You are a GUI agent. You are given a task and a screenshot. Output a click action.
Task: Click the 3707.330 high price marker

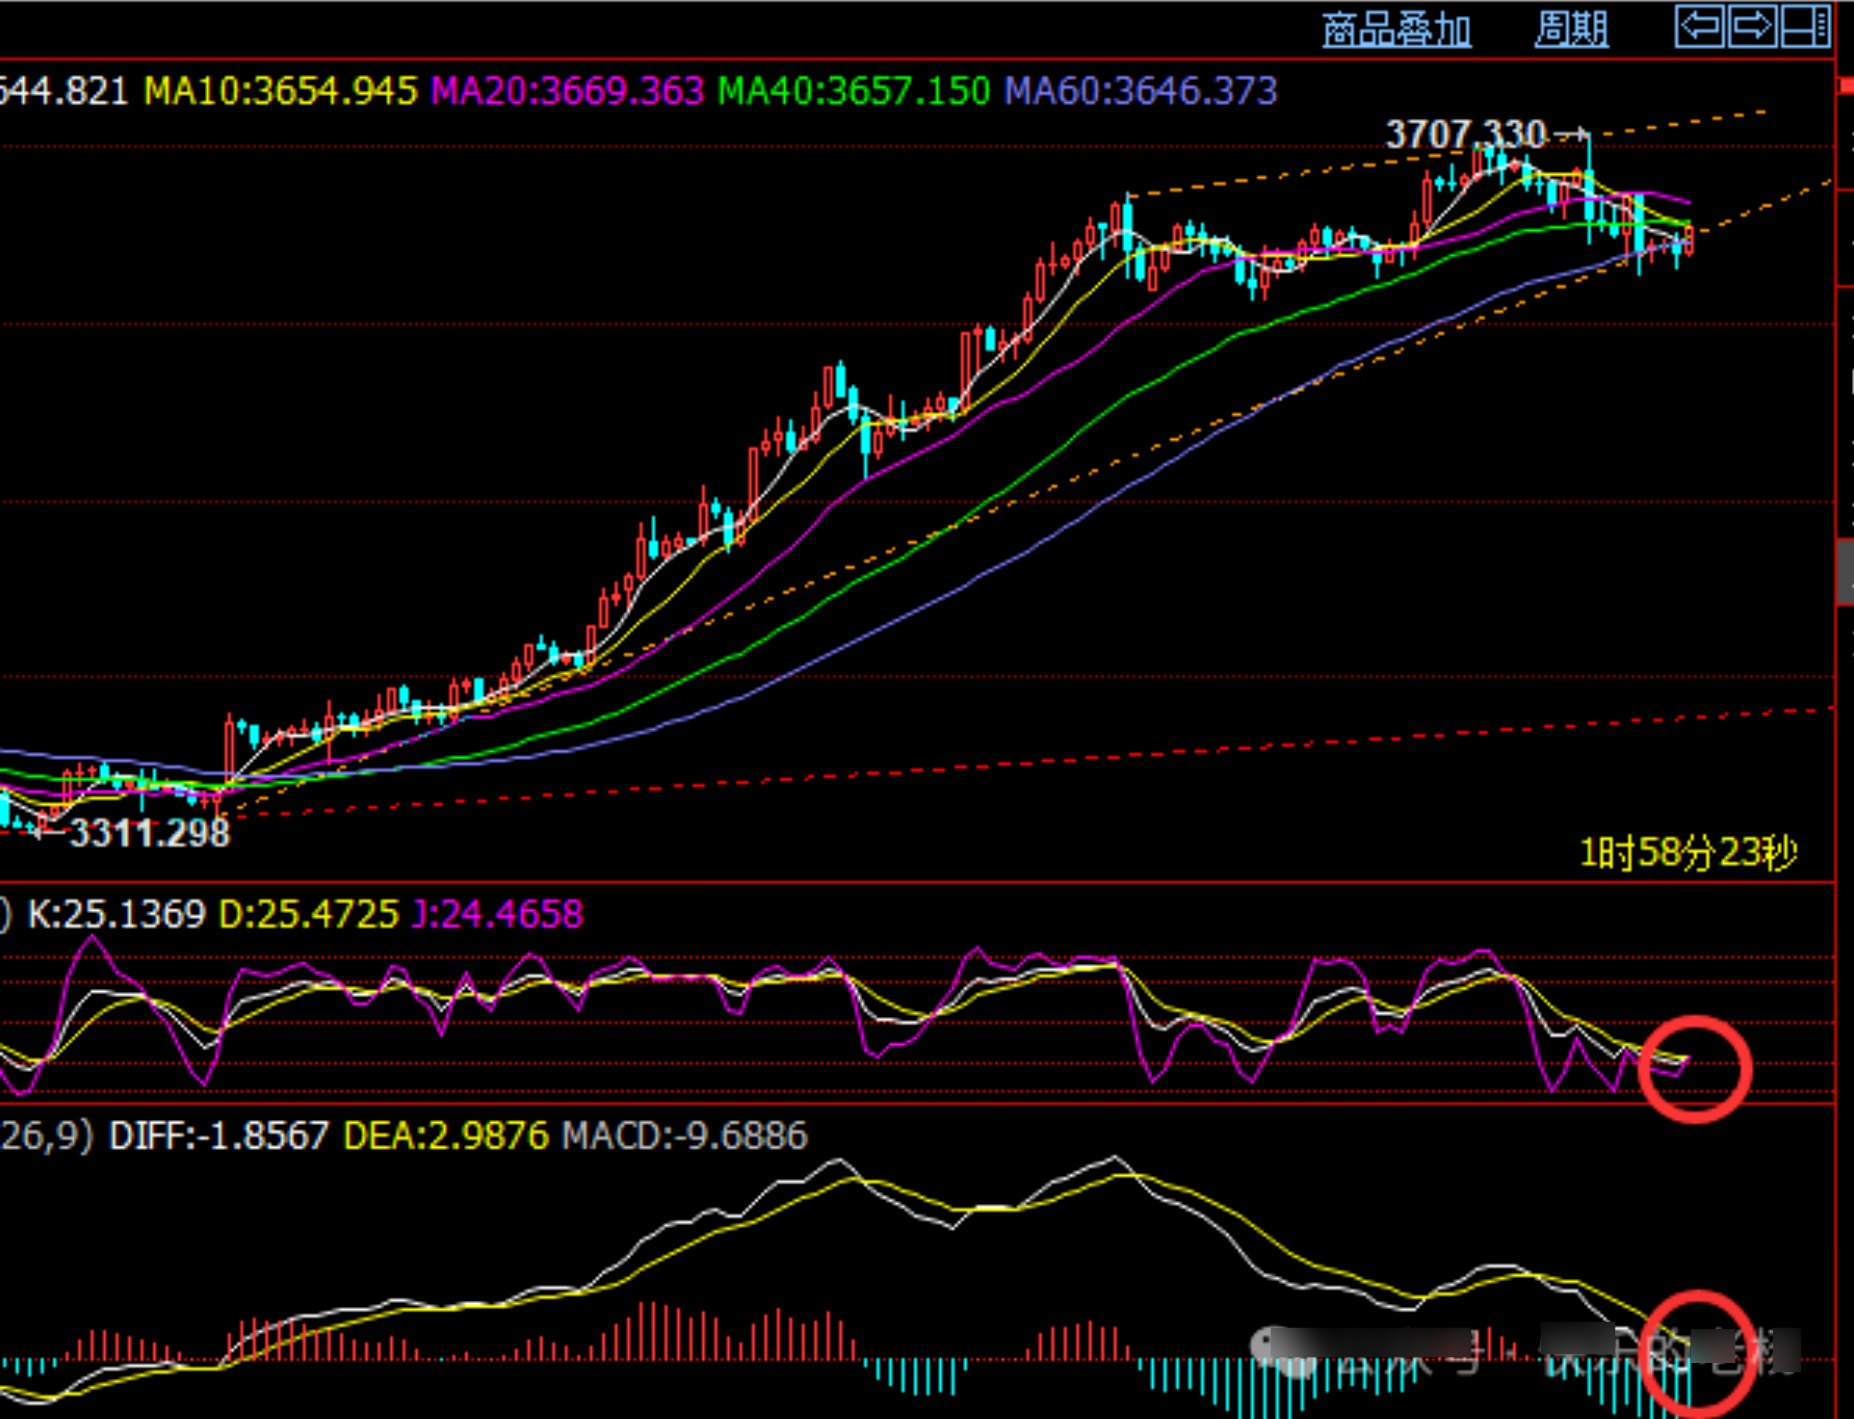coord(1465,133)
